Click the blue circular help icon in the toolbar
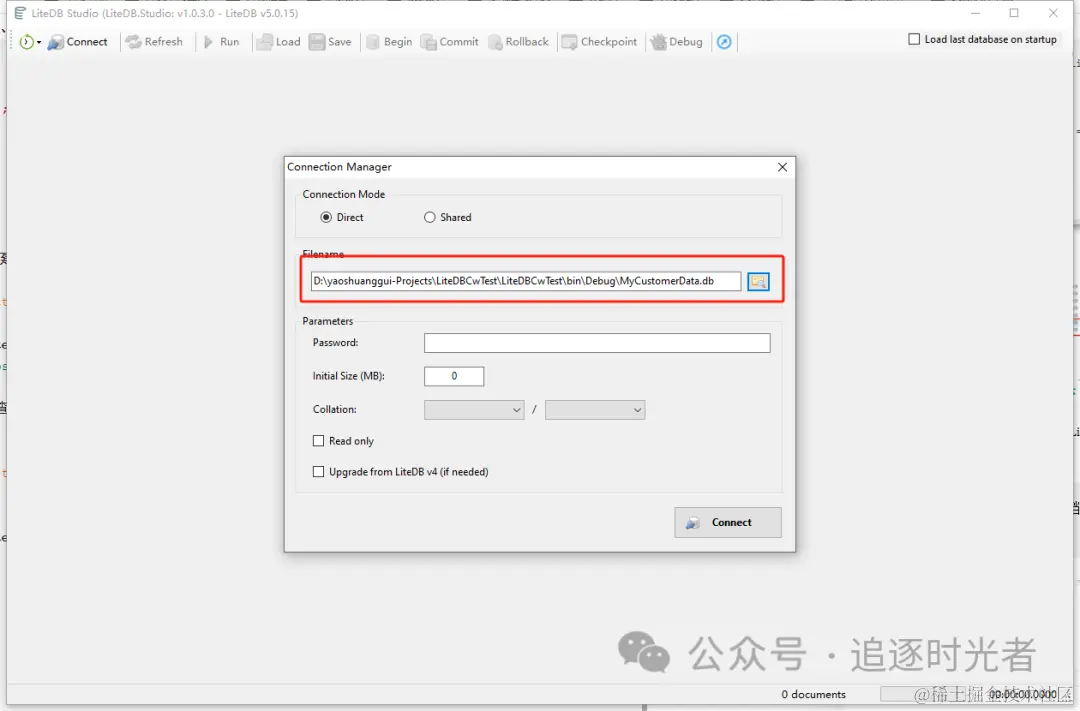This screenshot has width=1080, height=711. [724, 42]
